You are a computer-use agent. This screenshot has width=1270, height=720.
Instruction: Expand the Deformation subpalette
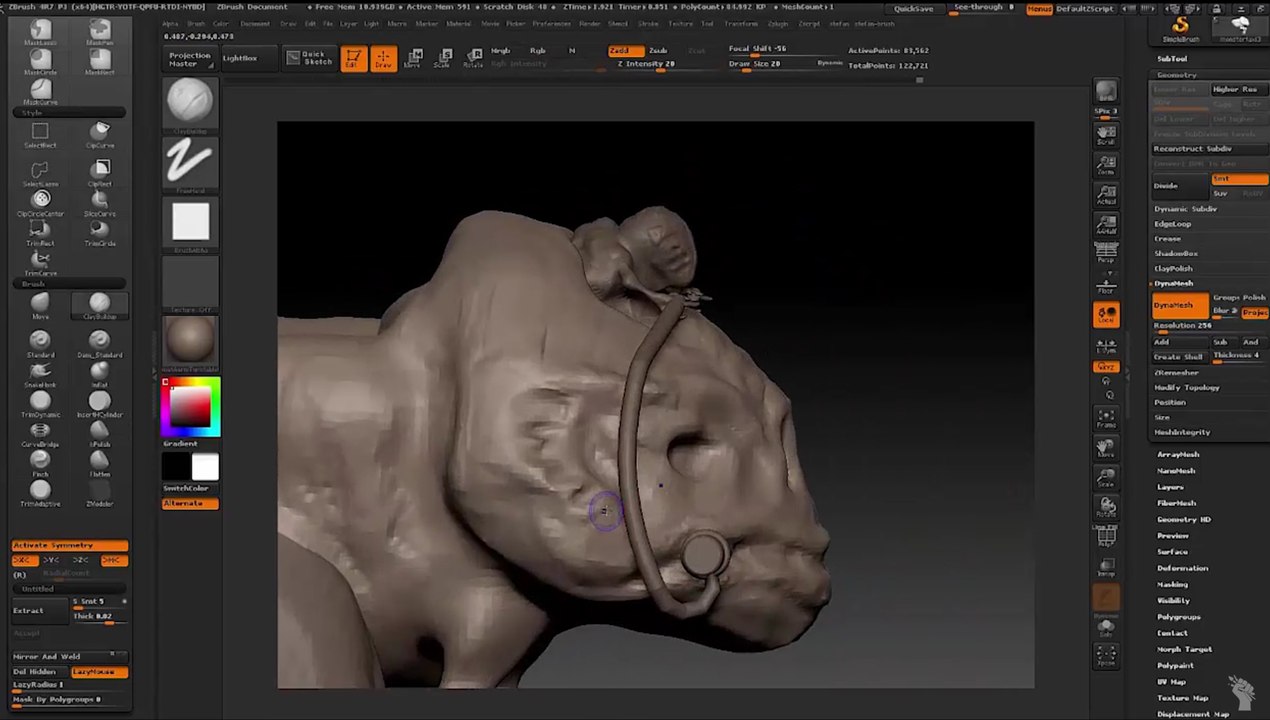point(1183,568)
